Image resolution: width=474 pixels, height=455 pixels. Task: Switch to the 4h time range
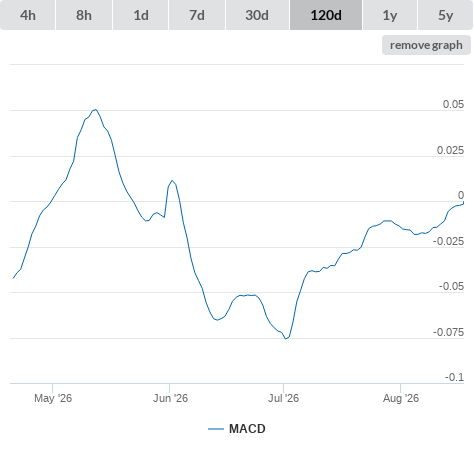coord(28,15)
